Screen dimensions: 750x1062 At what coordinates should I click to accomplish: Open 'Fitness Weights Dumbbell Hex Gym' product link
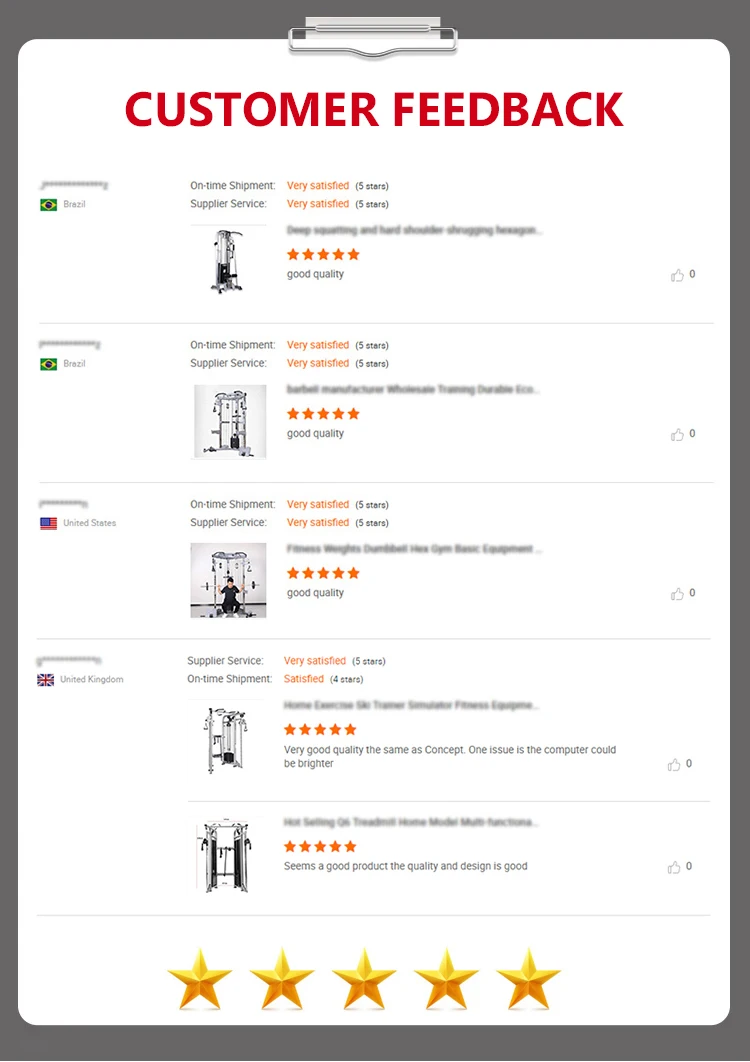point(414,549)
